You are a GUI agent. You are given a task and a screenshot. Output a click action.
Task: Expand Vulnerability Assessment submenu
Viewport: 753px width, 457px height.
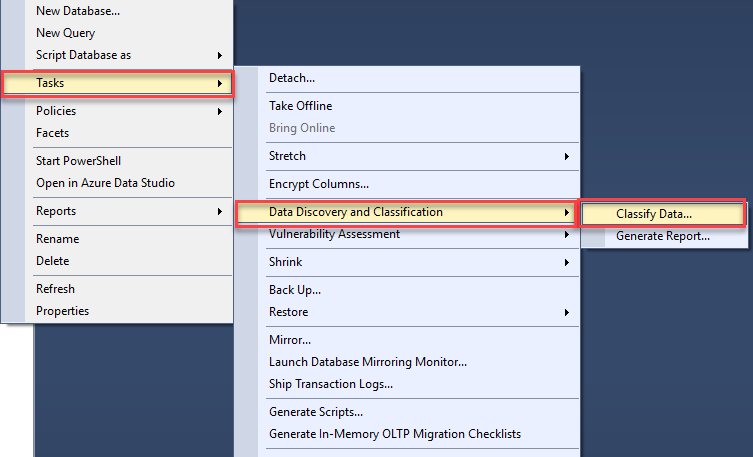[334, 234]
